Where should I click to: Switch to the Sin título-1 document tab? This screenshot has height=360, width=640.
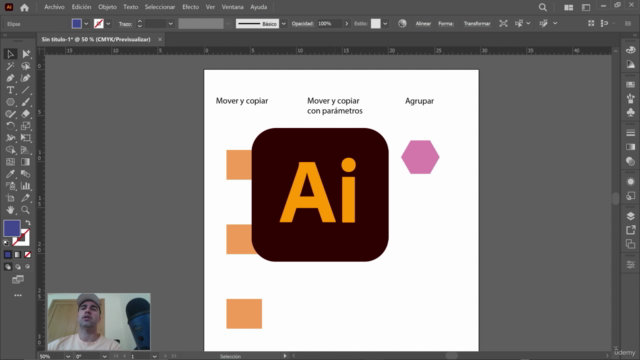96,39
